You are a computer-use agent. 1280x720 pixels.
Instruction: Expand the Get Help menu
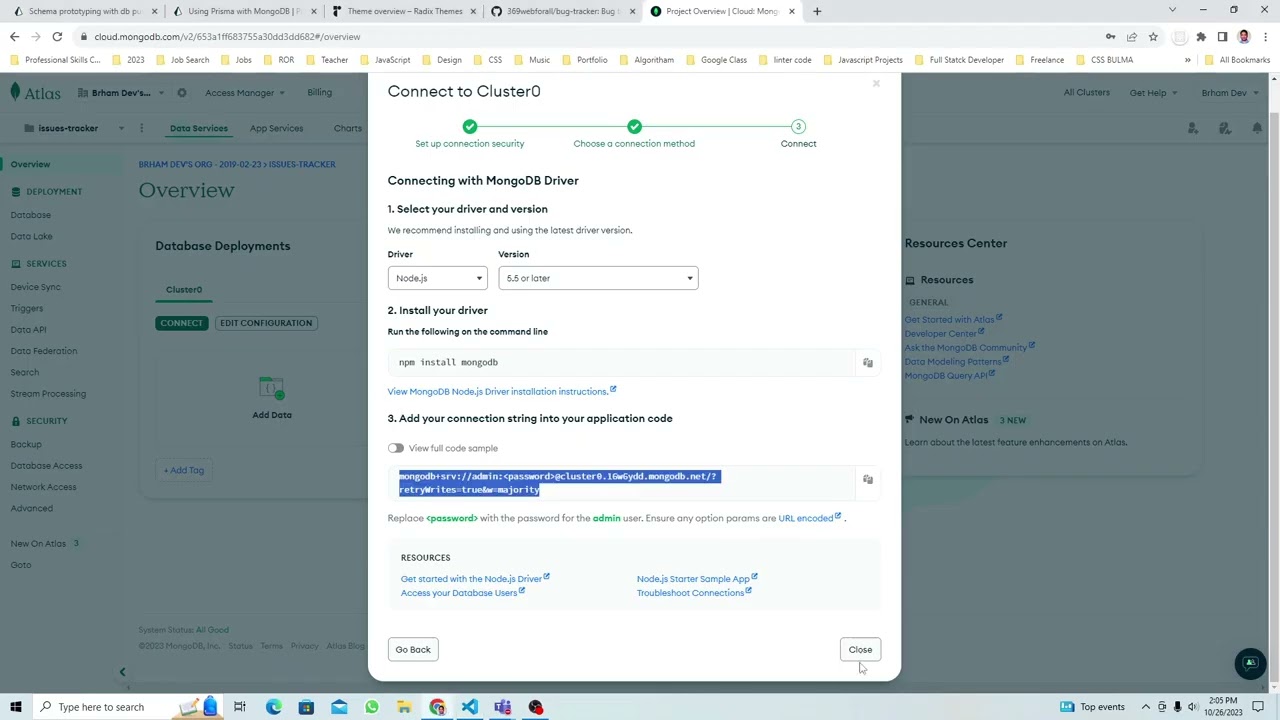(x=1153, y=93)
